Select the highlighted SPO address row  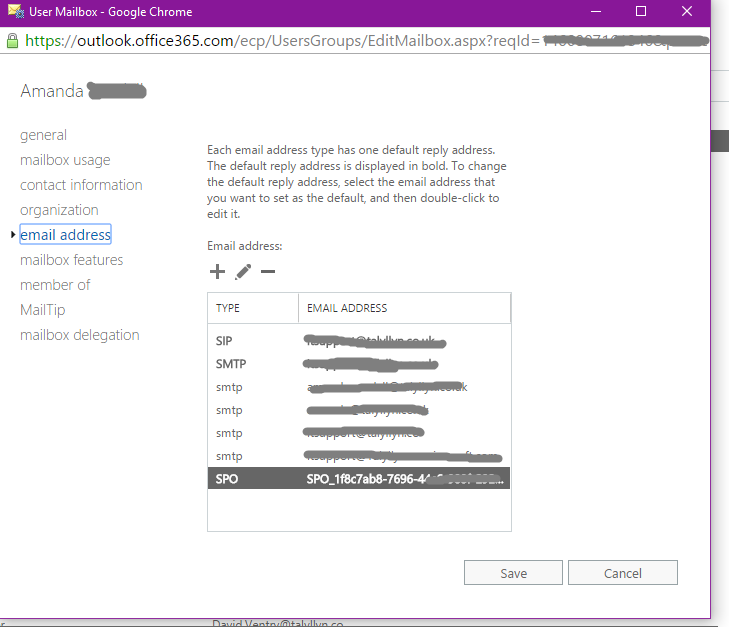click(x=359, y=479)
